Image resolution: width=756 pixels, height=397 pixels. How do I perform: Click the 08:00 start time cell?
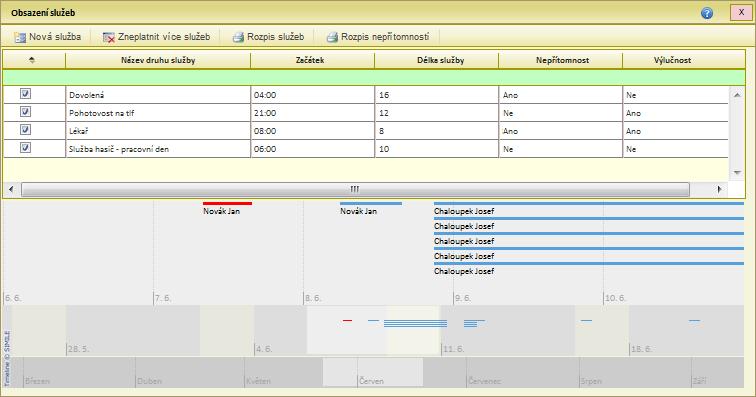tap(312, 131)
